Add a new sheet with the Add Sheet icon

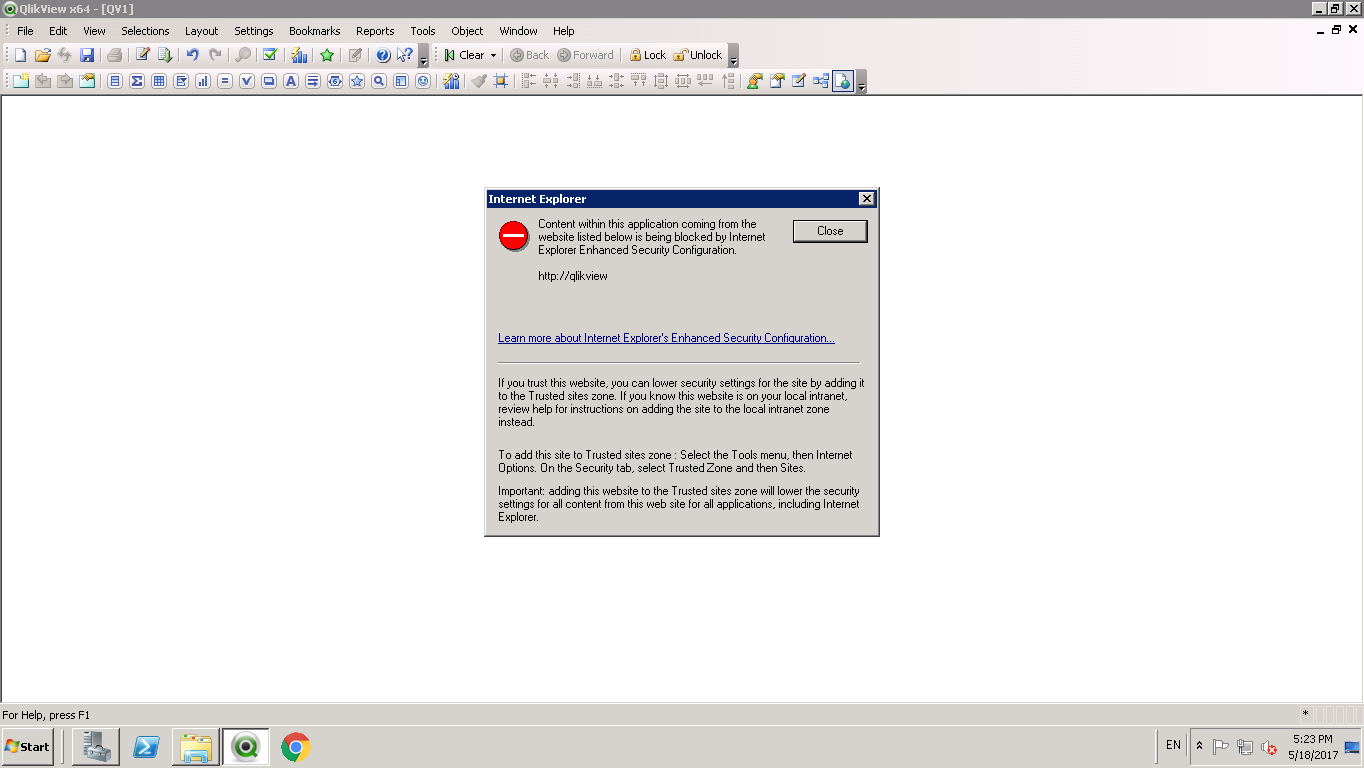click(20, 81)
